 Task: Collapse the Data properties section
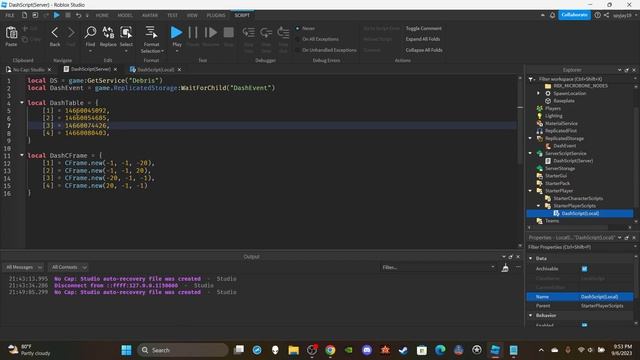click(x=531, y=258)
